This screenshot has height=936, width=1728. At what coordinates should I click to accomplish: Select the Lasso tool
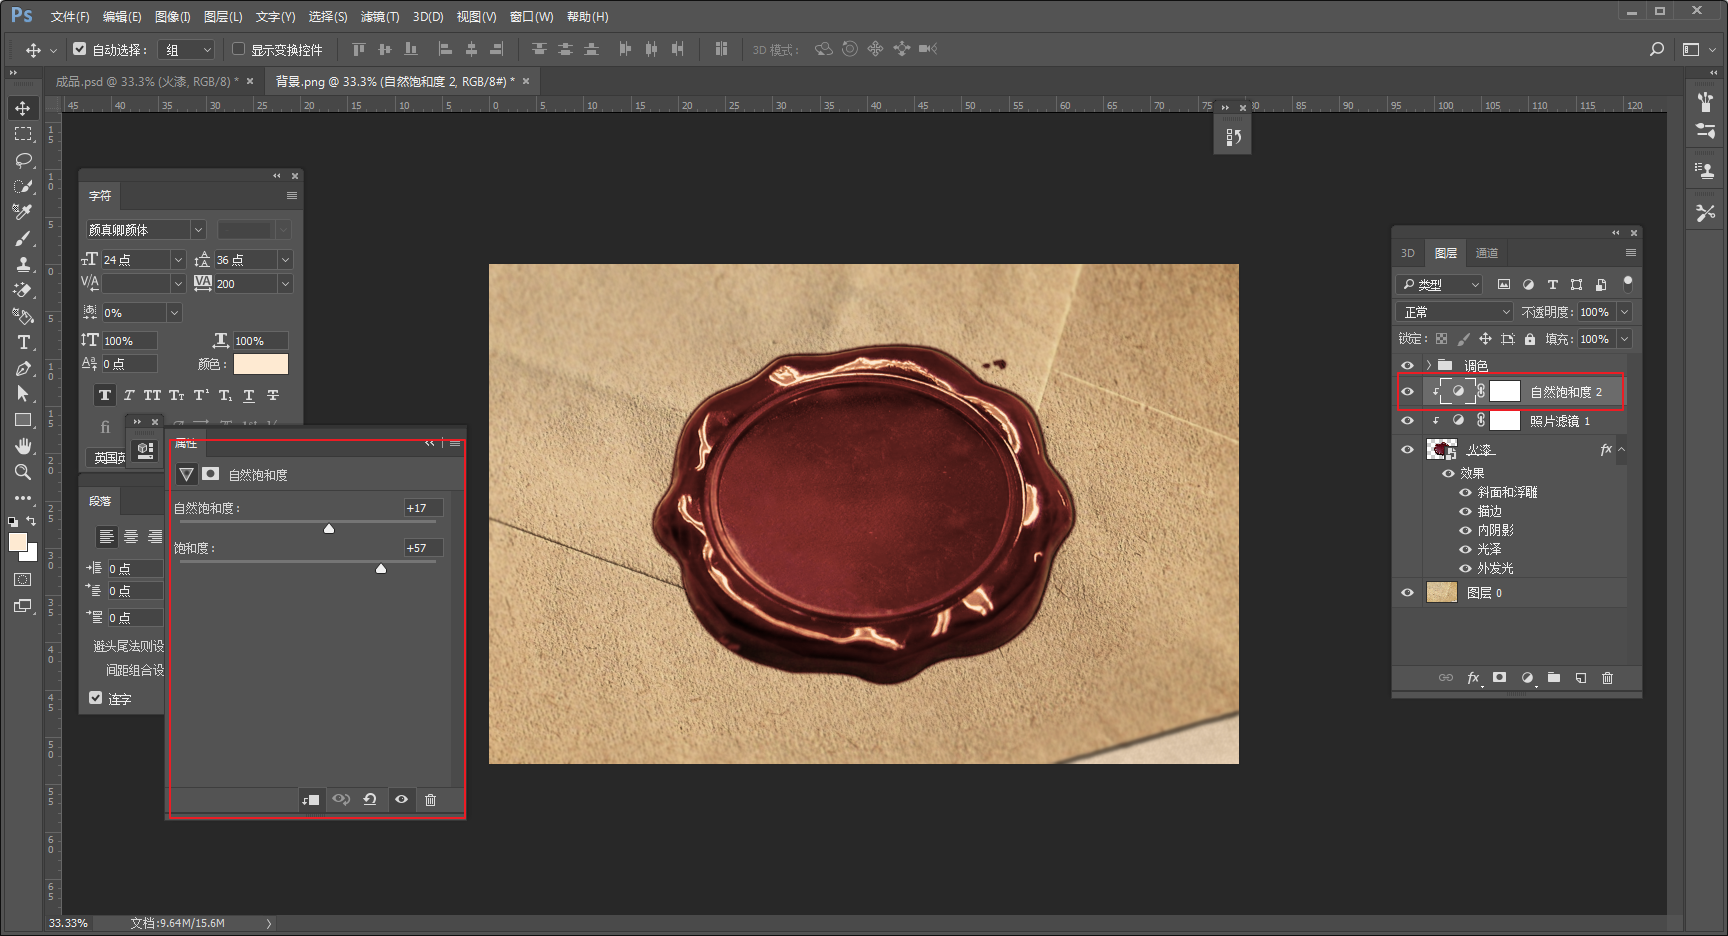[x=23, y=160]
